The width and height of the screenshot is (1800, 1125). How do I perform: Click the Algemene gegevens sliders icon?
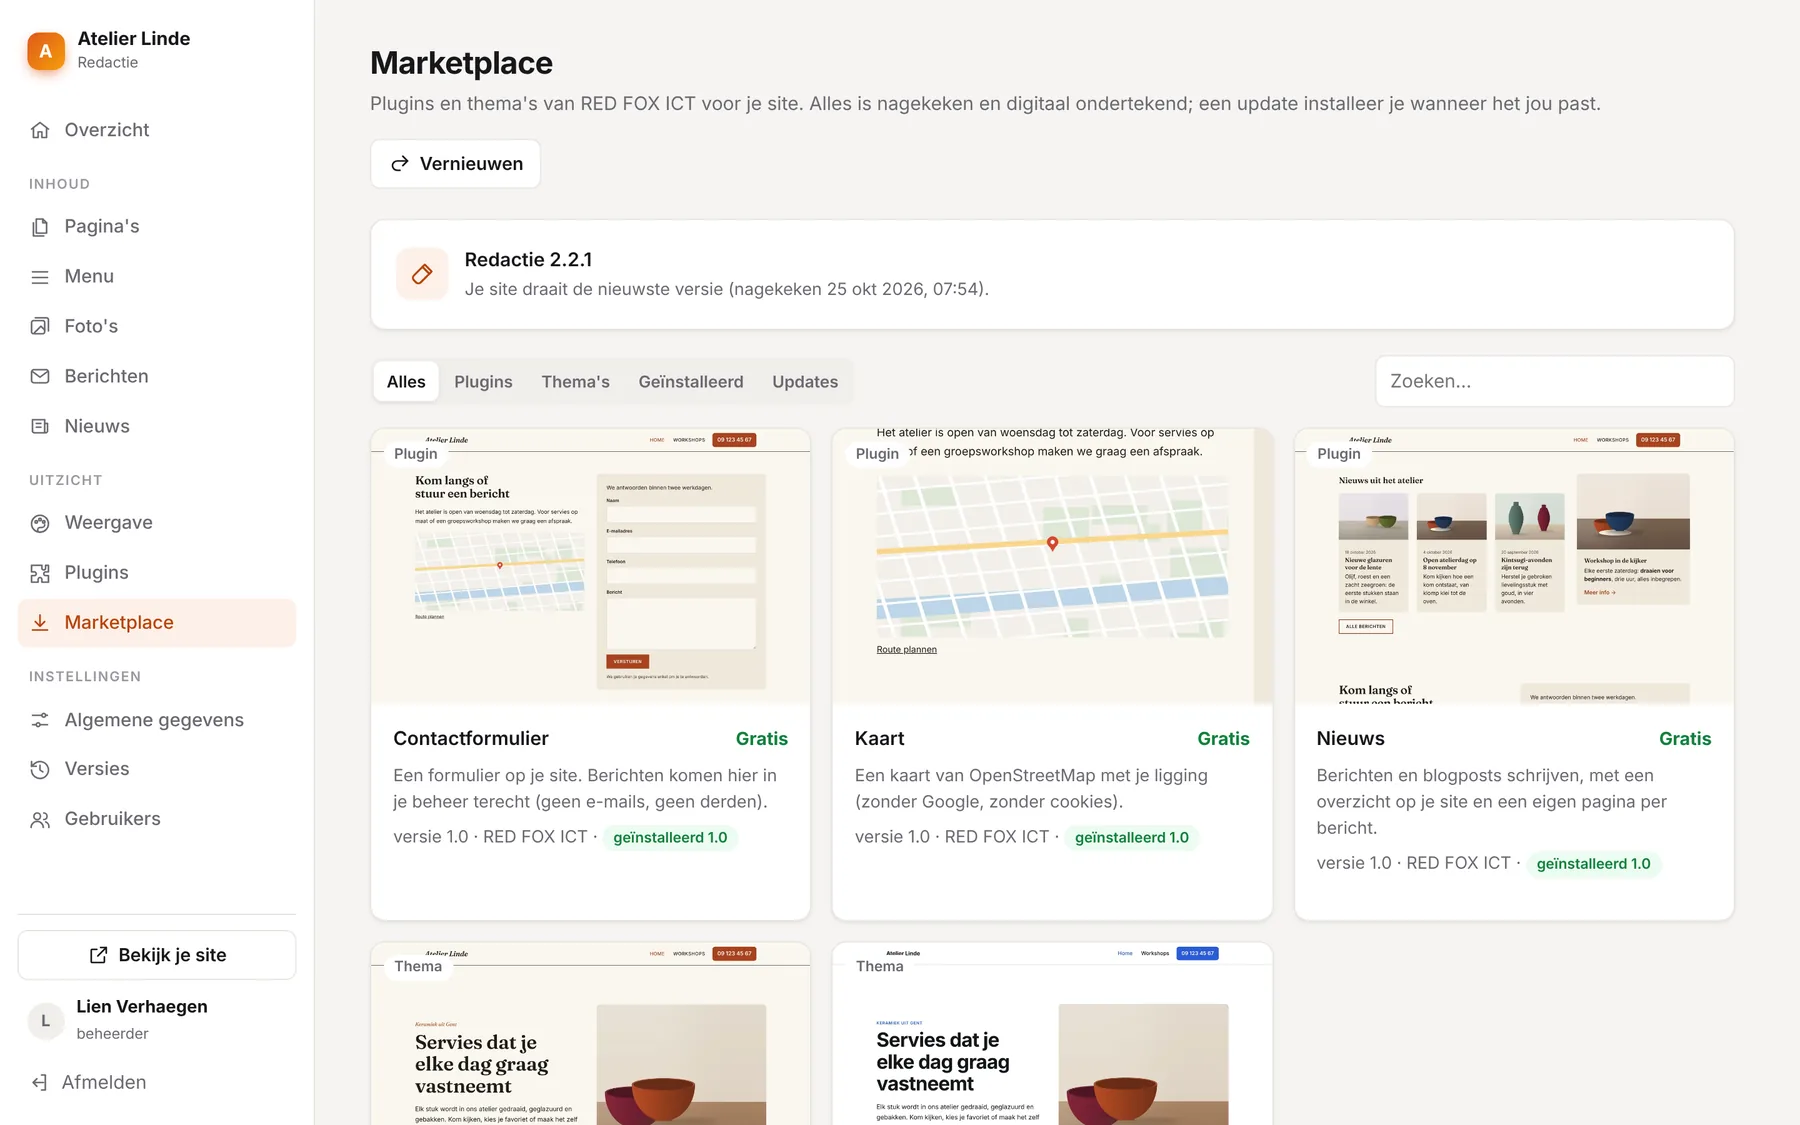[40, 720]
